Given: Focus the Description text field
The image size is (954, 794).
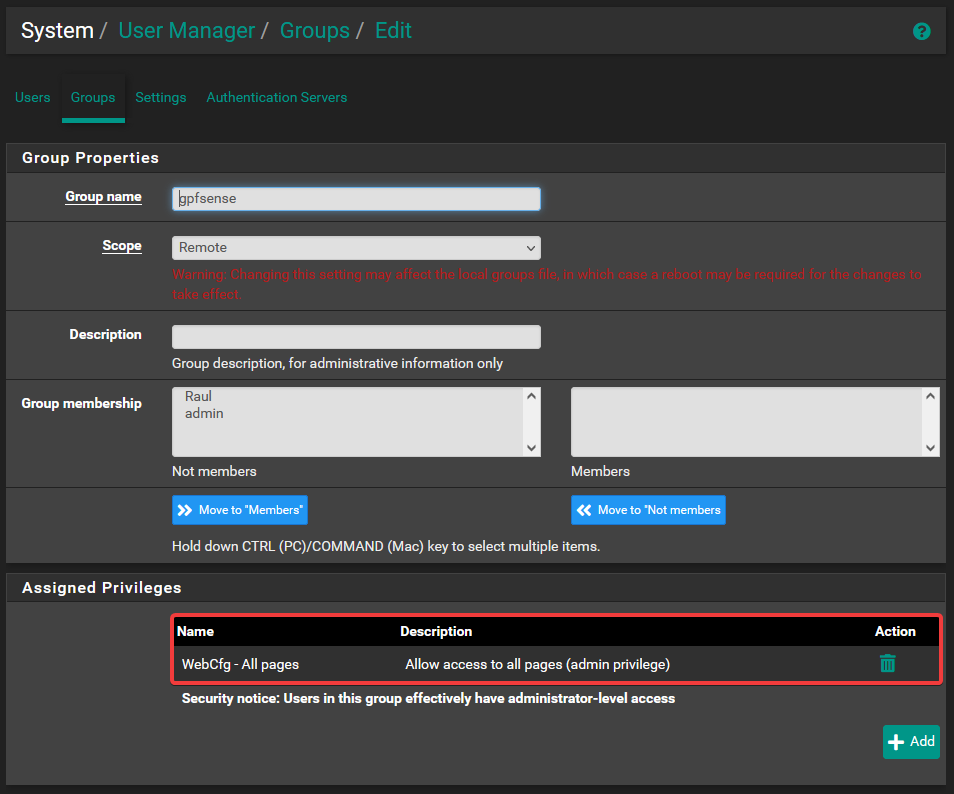Looking at the screenshot, I should pos(356,336).
